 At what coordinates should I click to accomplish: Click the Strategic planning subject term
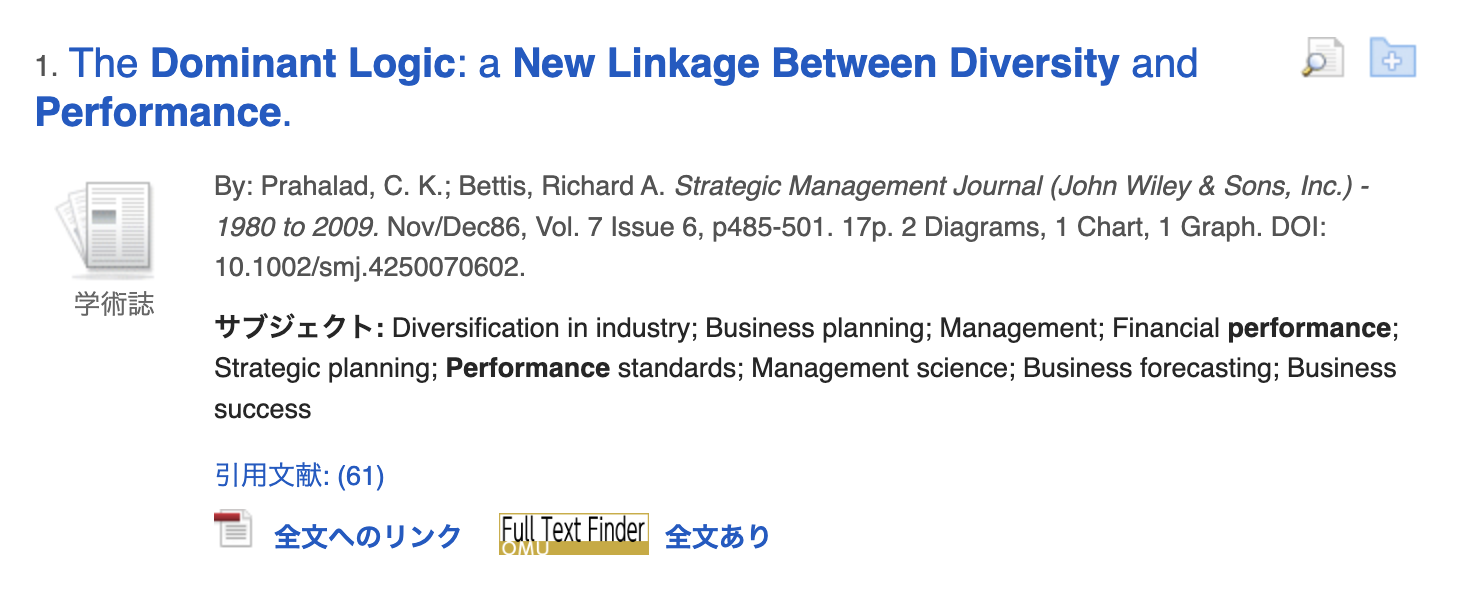323,368
